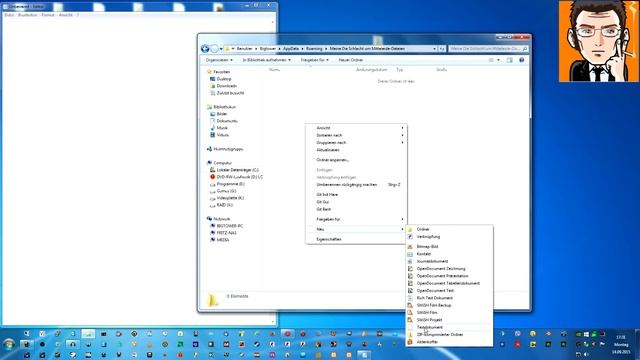
Task: Open the Explorer help question-mark icon
Action: pos(521,60)
